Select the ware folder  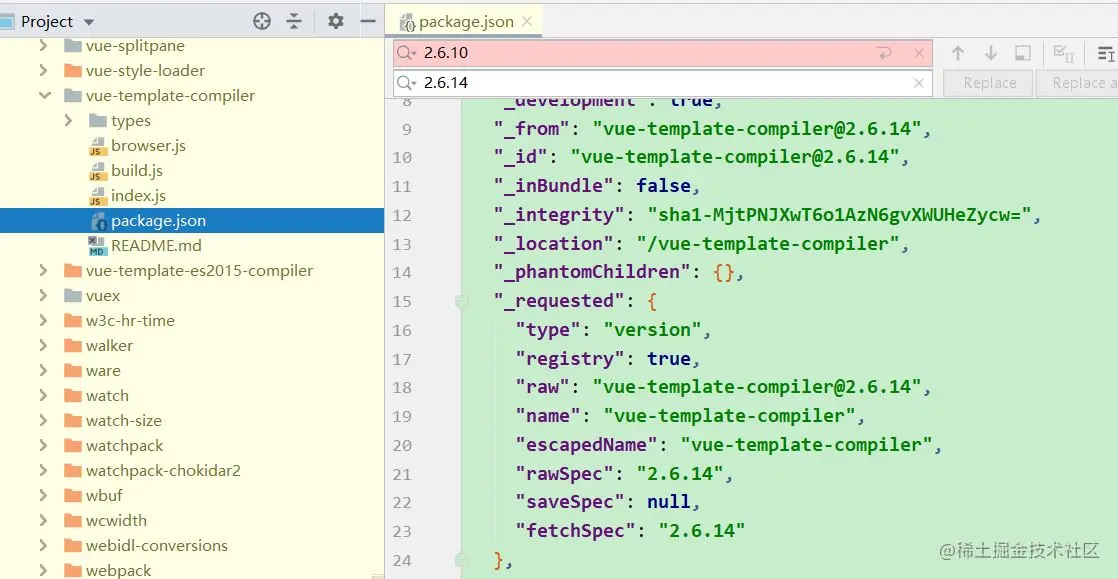pyautogui.click(x=103, y=371)
